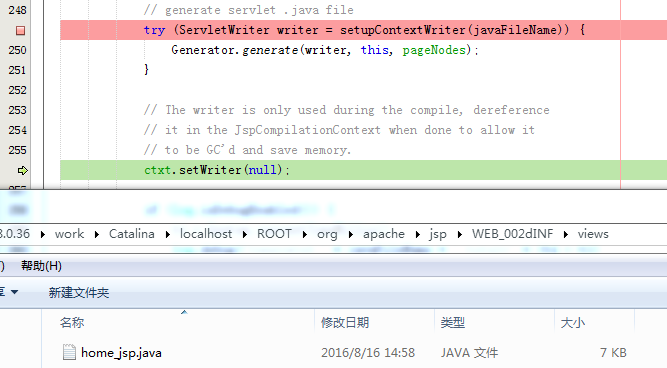
Task: Sort files by the 名称 column header
Action: coord(72,322)
